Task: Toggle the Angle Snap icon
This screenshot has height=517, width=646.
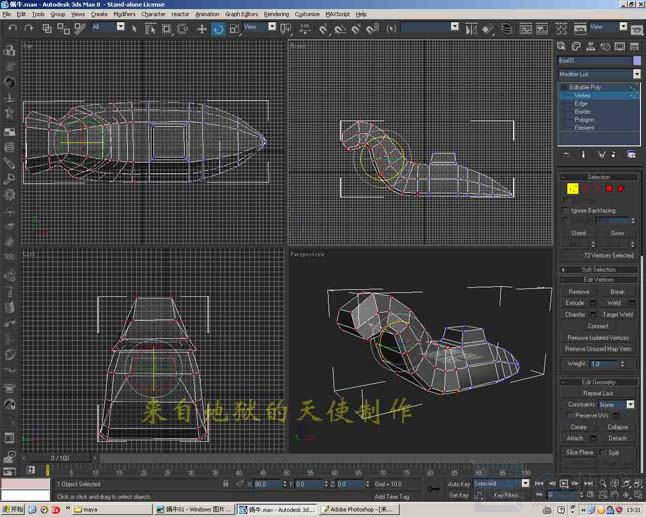Action: point(340,29)
